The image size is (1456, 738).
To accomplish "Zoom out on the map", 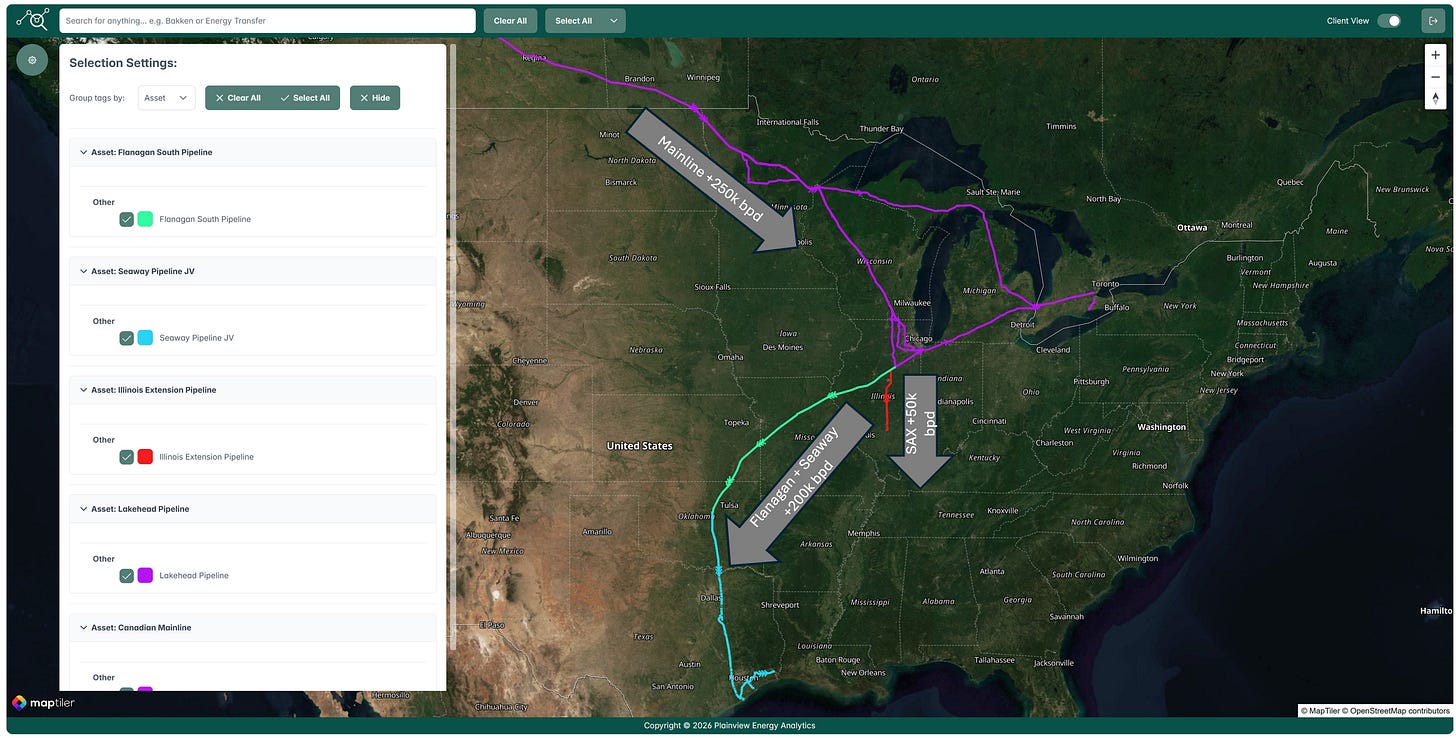I will click(1435, 77).
